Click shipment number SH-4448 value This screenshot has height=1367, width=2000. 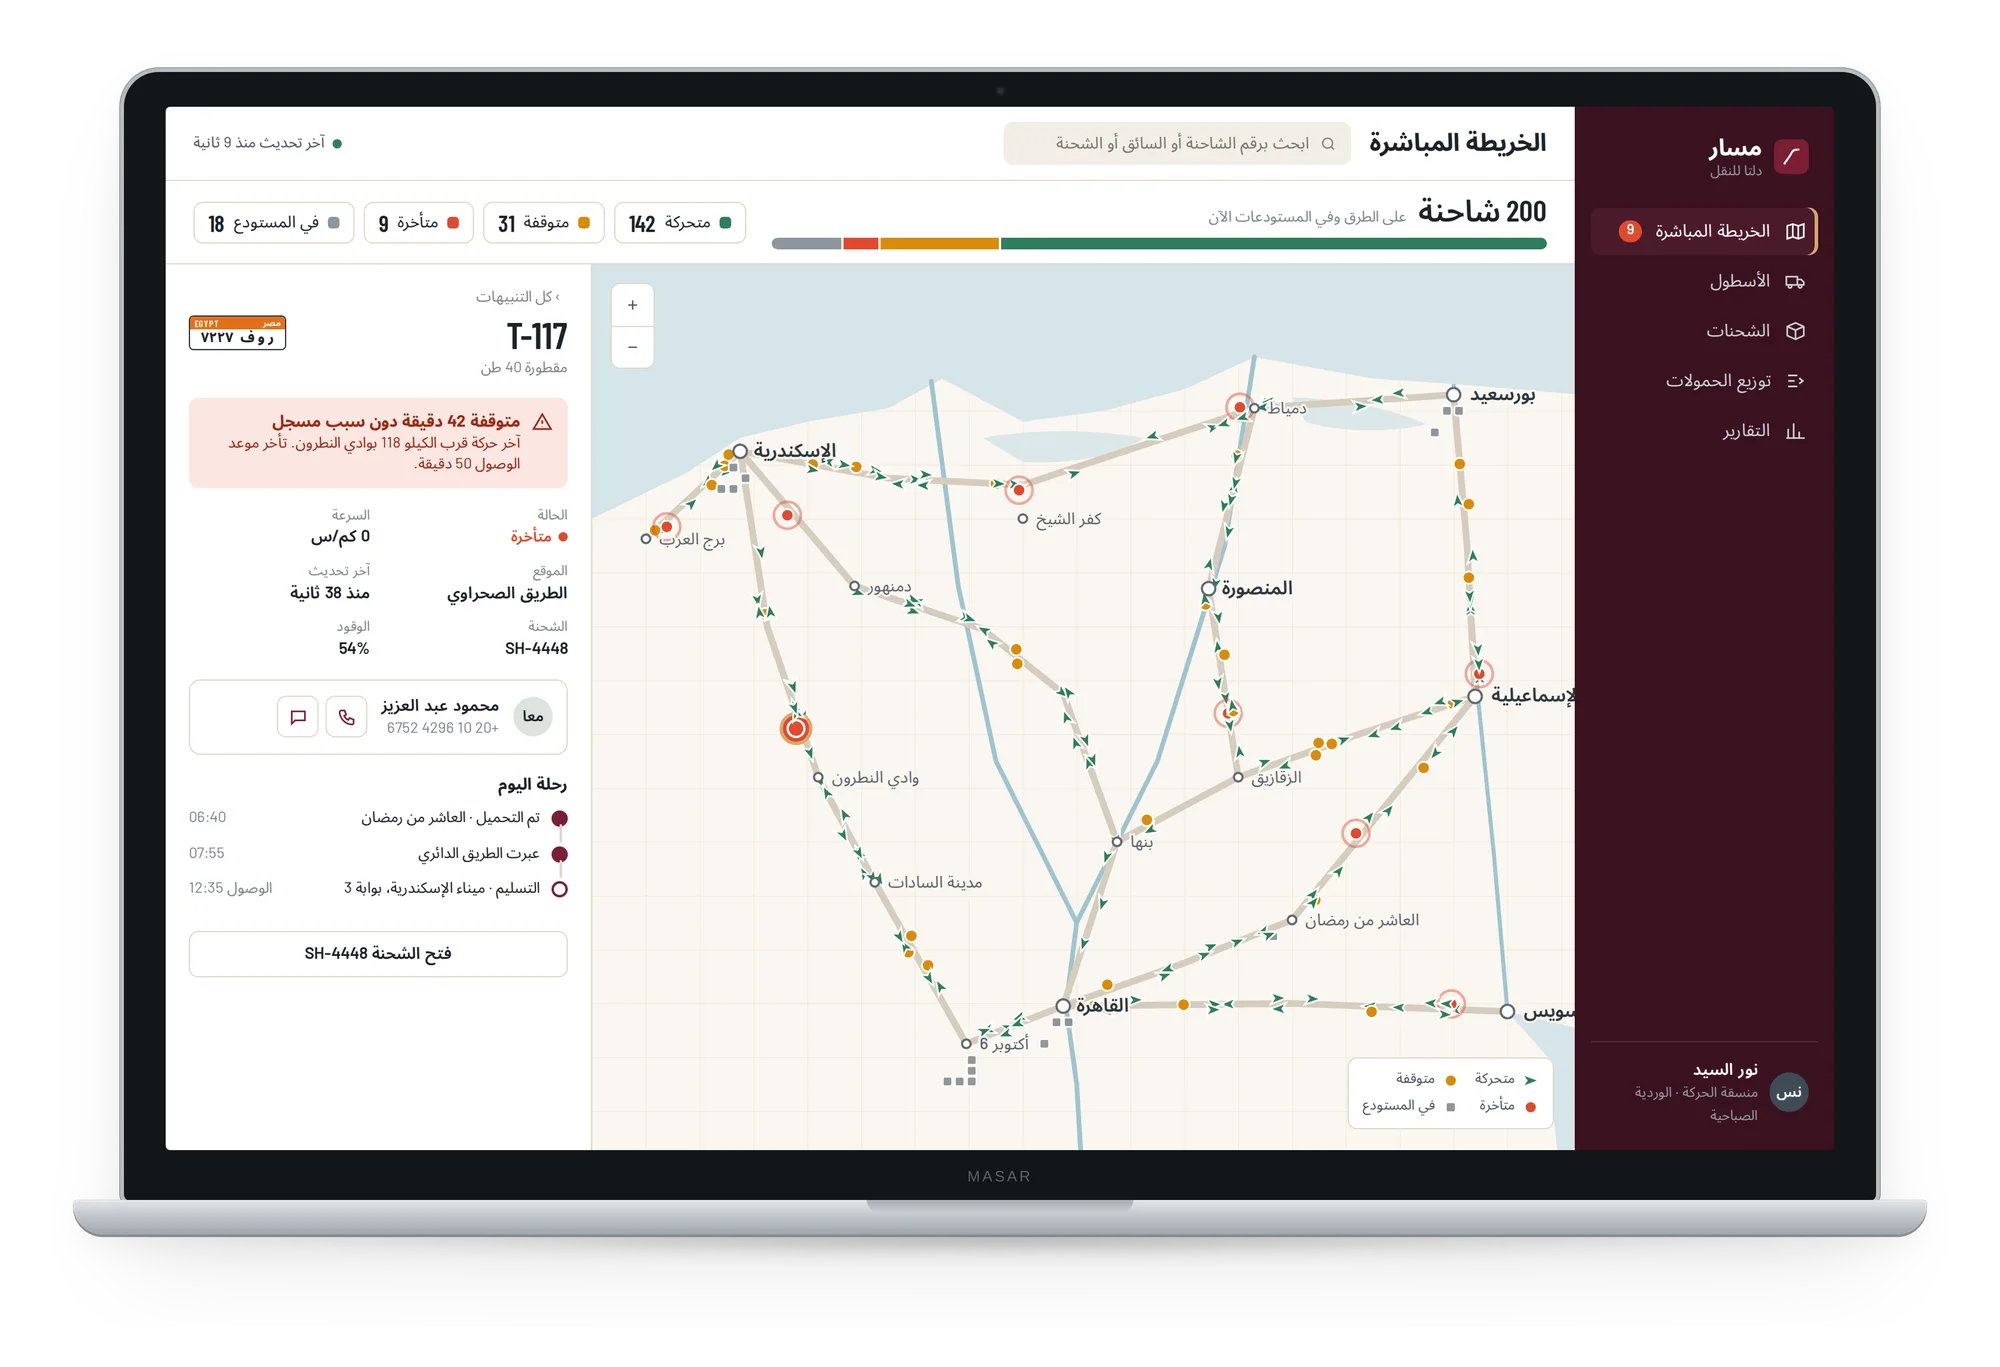(x=536, y=649)
